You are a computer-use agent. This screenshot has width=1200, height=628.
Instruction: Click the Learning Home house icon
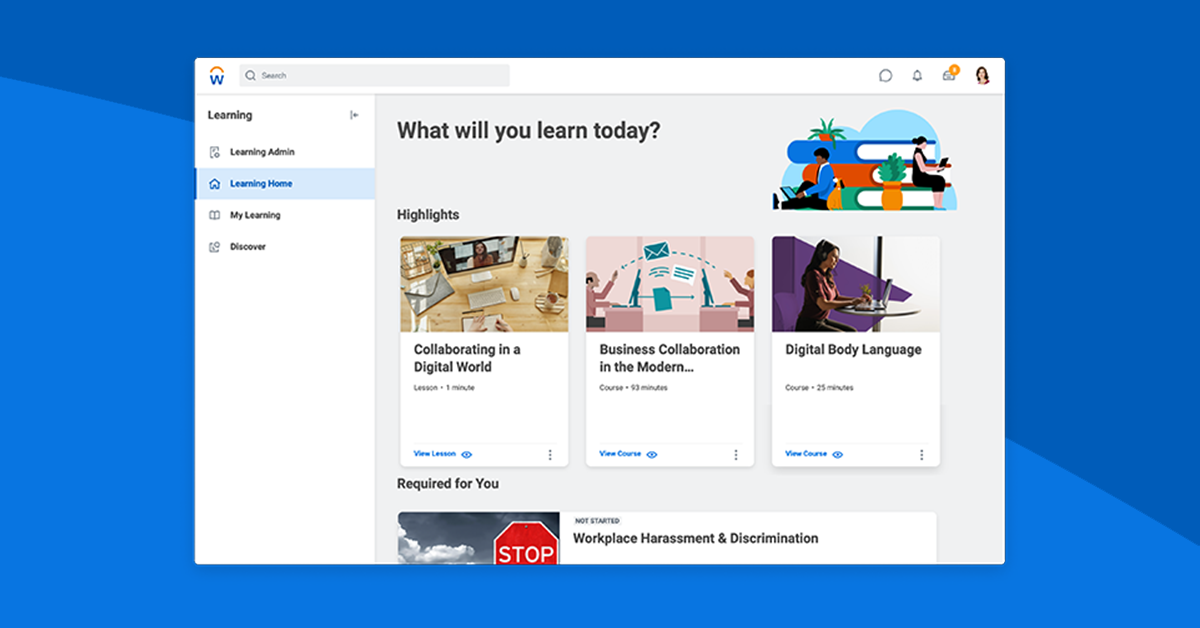(214, 183)
